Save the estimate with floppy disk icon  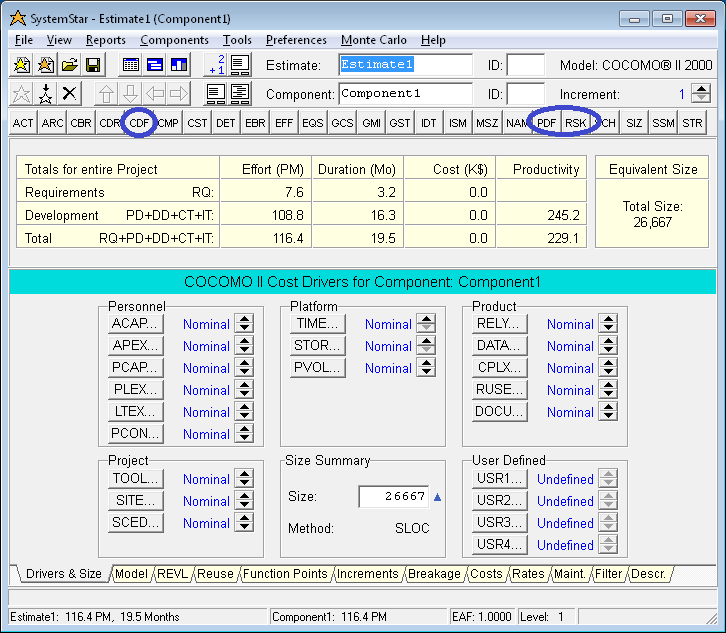94,65
